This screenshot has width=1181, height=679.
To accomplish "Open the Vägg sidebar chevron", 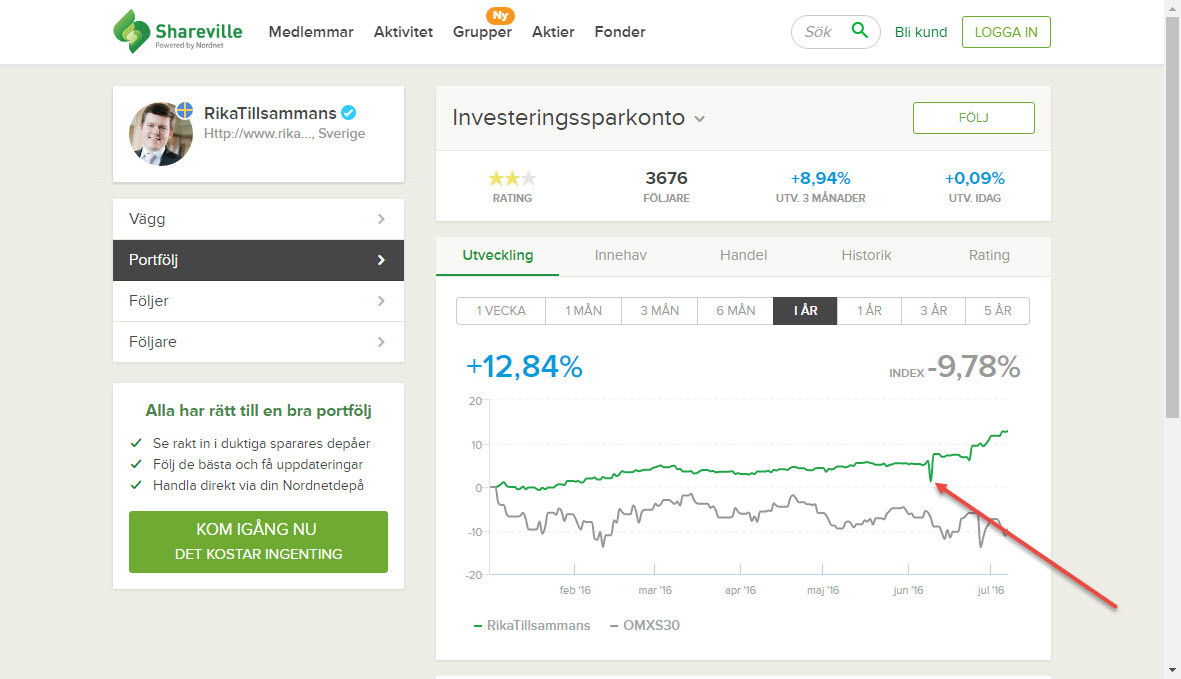I will coord(381,219).
